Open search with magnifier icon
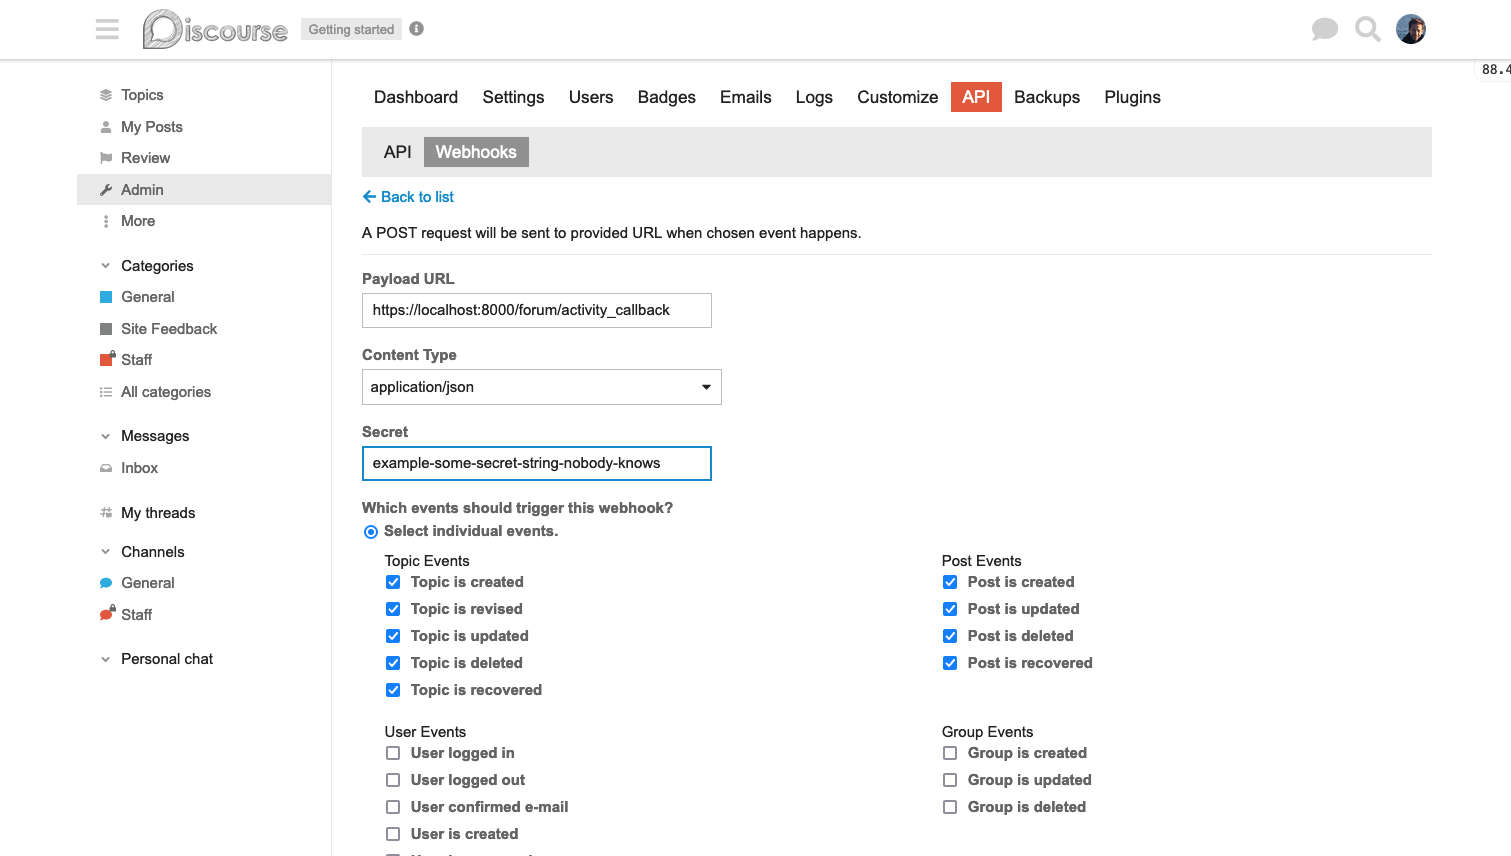Screen dimensions: 1511x856 click(x=1367, y=29)
